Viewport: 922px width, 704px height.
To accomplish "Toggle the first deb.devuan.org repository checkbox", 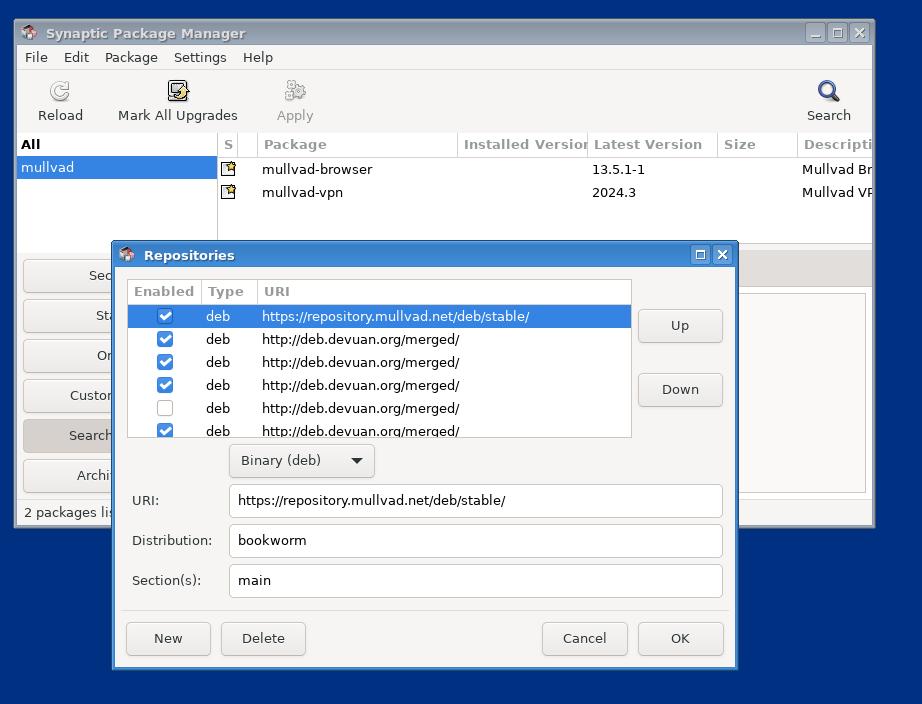I will tap(165, 339).
